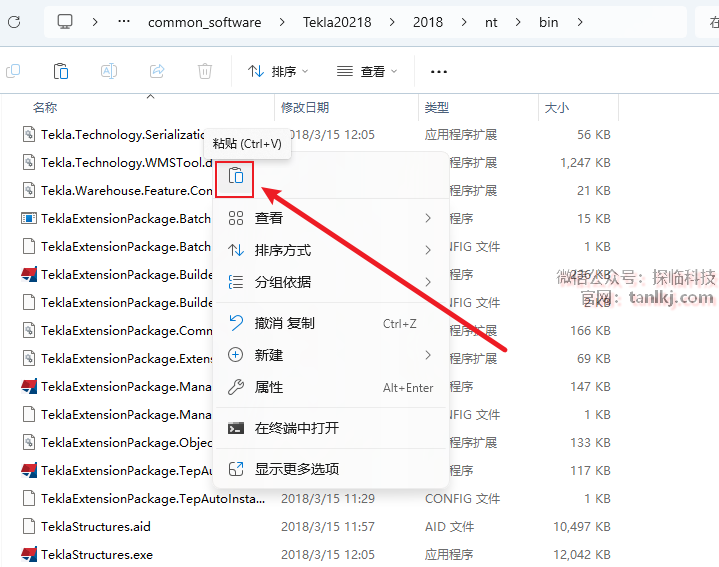Viewport: 719px width, 567px height.
Task: Open the 分组依据 submenu in context menu
Action: pos(330,282)
